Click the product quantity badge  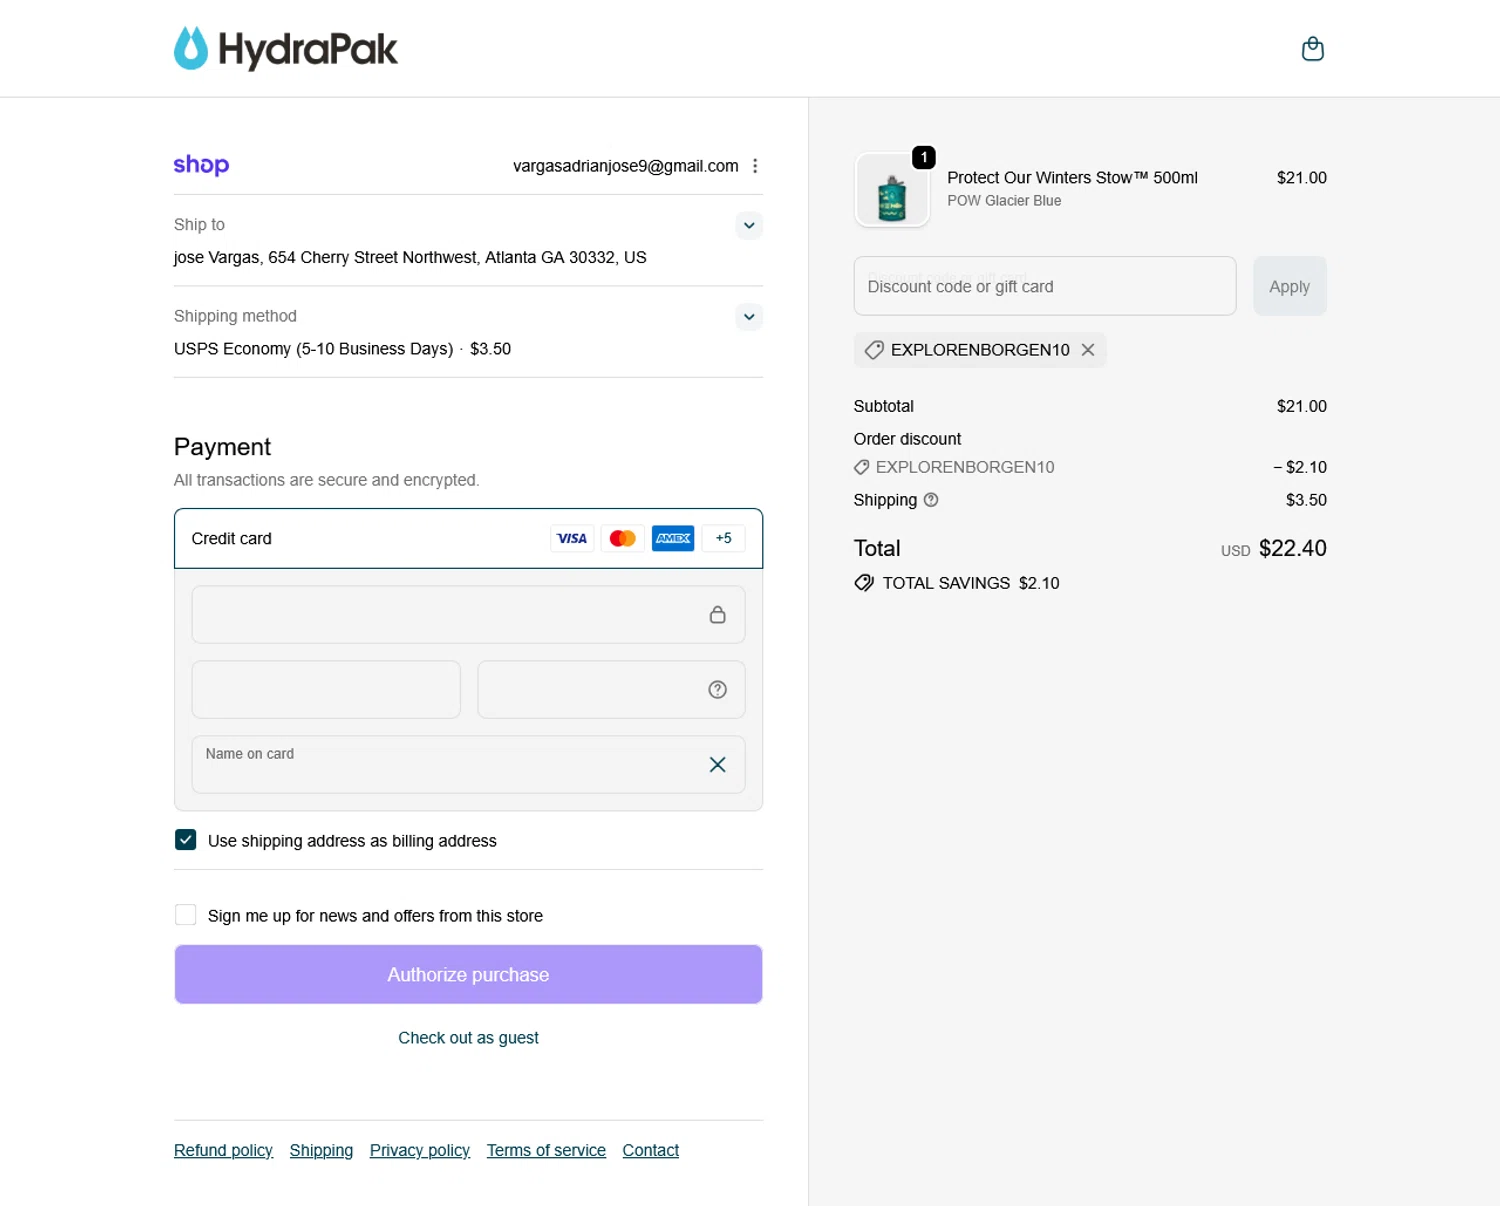[x=924, y=157]
